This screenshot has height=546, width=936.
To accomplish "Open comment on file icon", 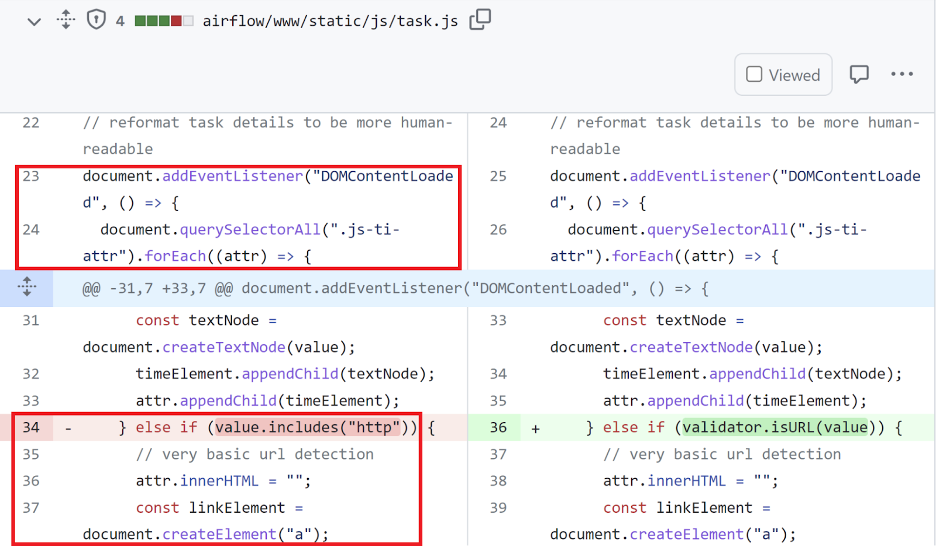I will coord(859,75).
